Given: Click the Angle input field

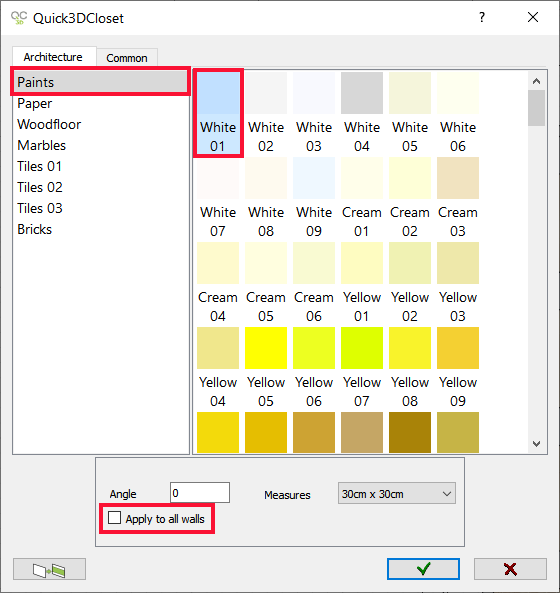Looking at the screenshot, I should [x=200, y=492].
